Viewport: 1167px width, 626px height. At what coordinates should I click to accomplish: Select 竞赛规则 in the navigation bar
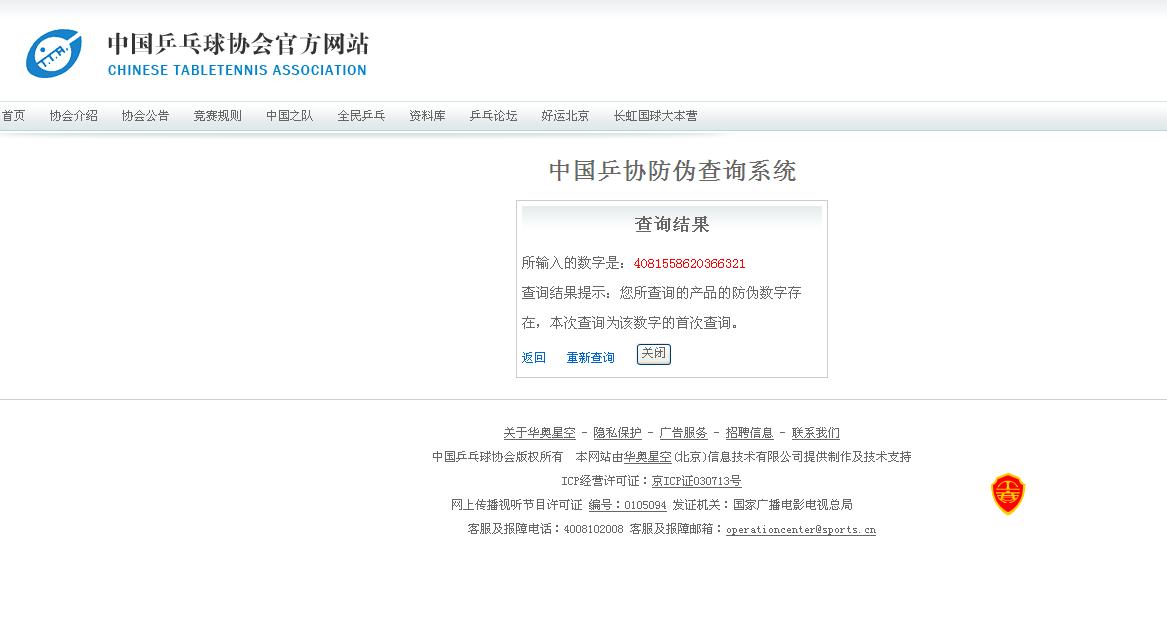[x=218, y=116]
